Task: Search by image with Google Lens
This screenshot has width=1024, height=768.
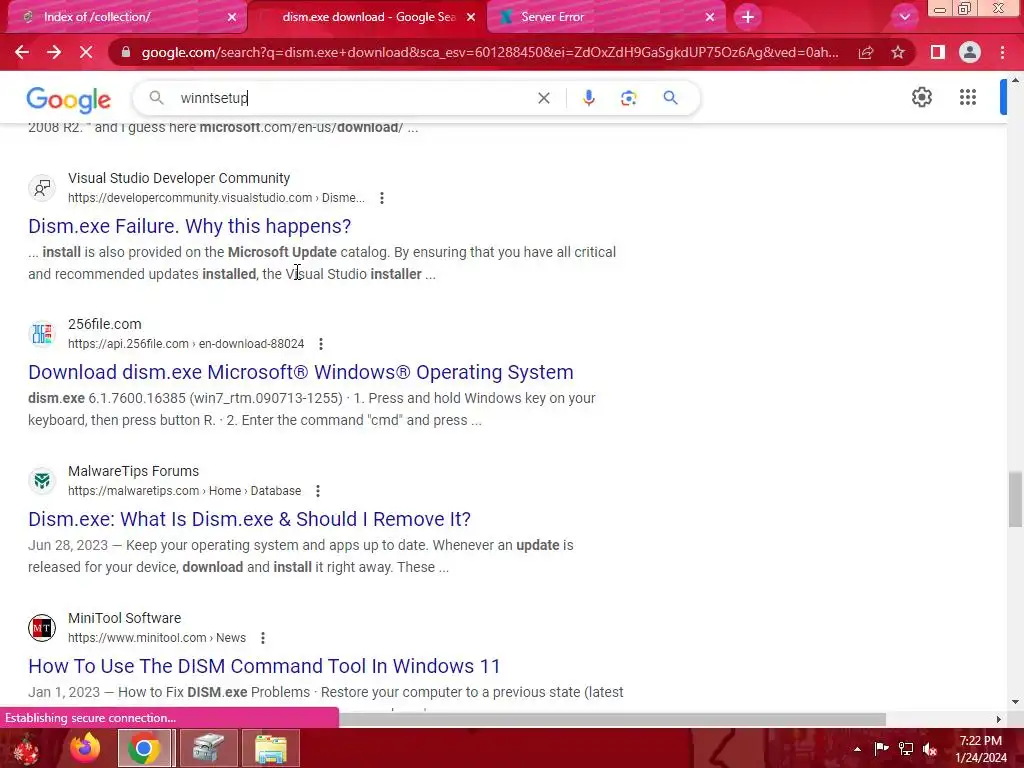Action: tap(628, 98)
